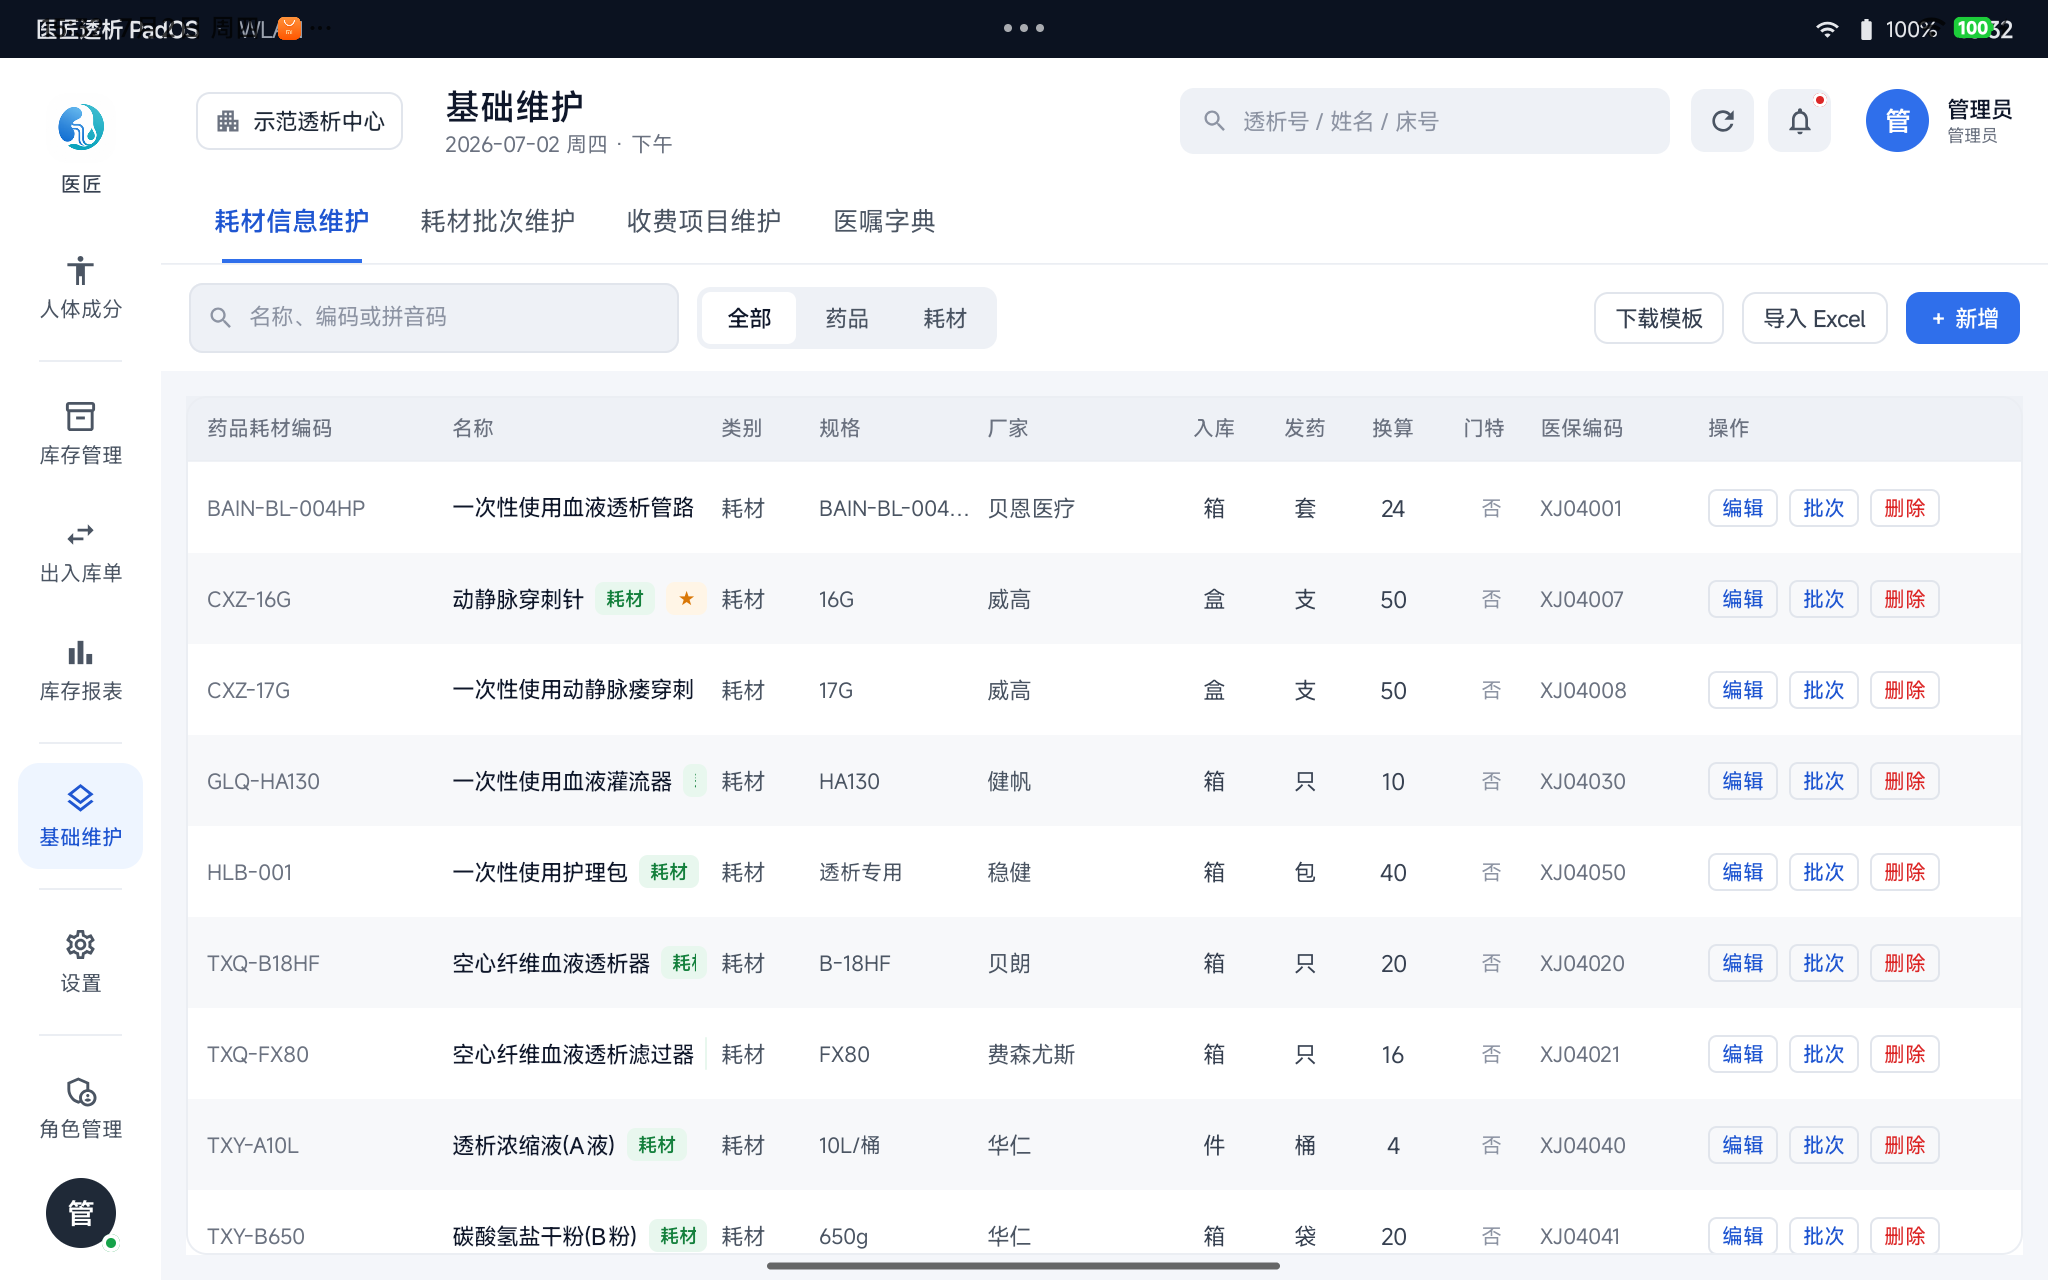Click the blue 管 administrator avatar
This screenshot has height=1280, width=2048.
(x=1897, y=121)
